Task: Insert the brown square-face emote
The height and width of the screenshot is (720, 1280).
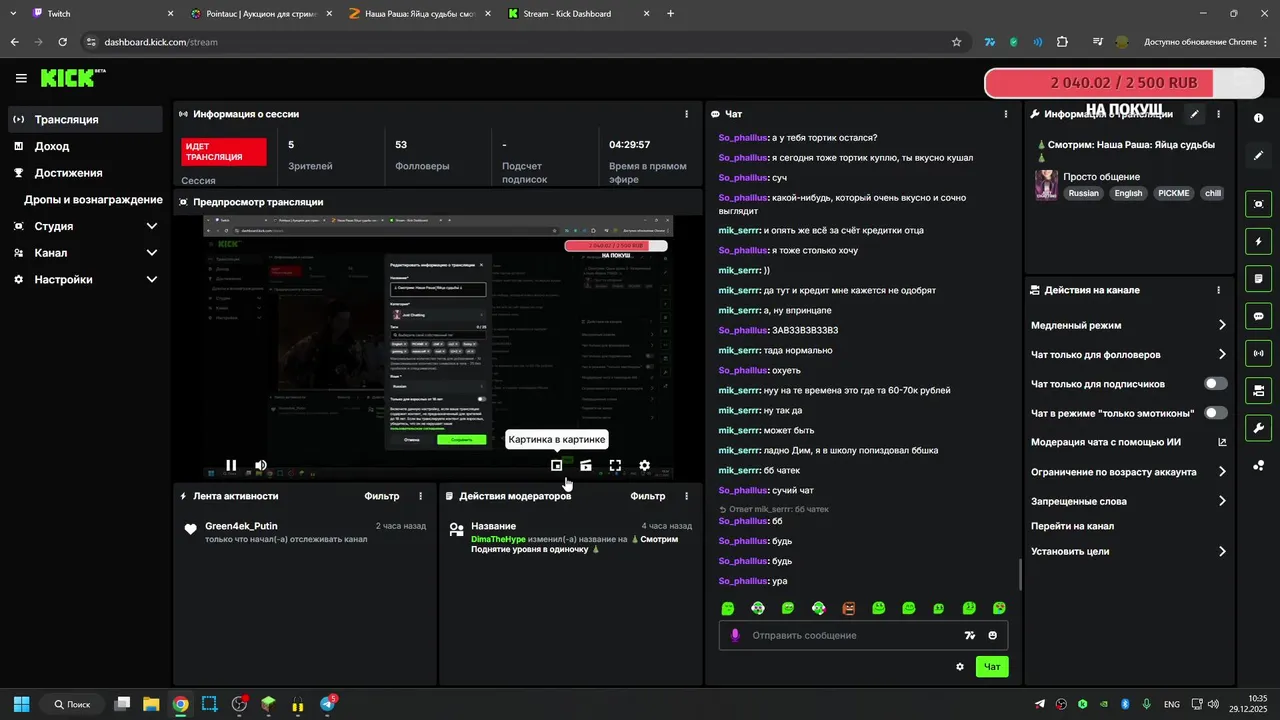Action: coord(849,608)
